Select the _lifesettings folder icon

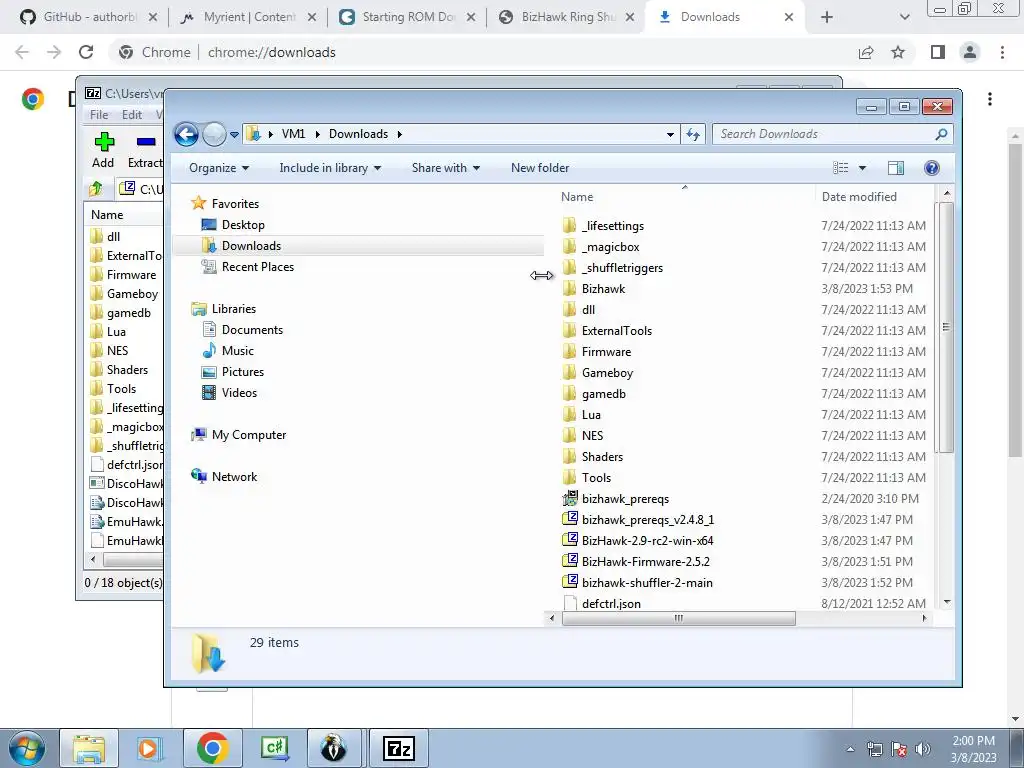point(569,226)
